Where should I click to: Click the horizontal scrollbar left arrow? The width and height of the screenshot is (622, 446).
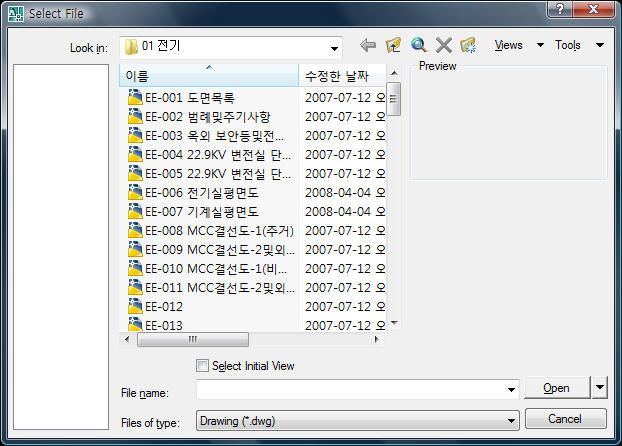coord(127,339)
